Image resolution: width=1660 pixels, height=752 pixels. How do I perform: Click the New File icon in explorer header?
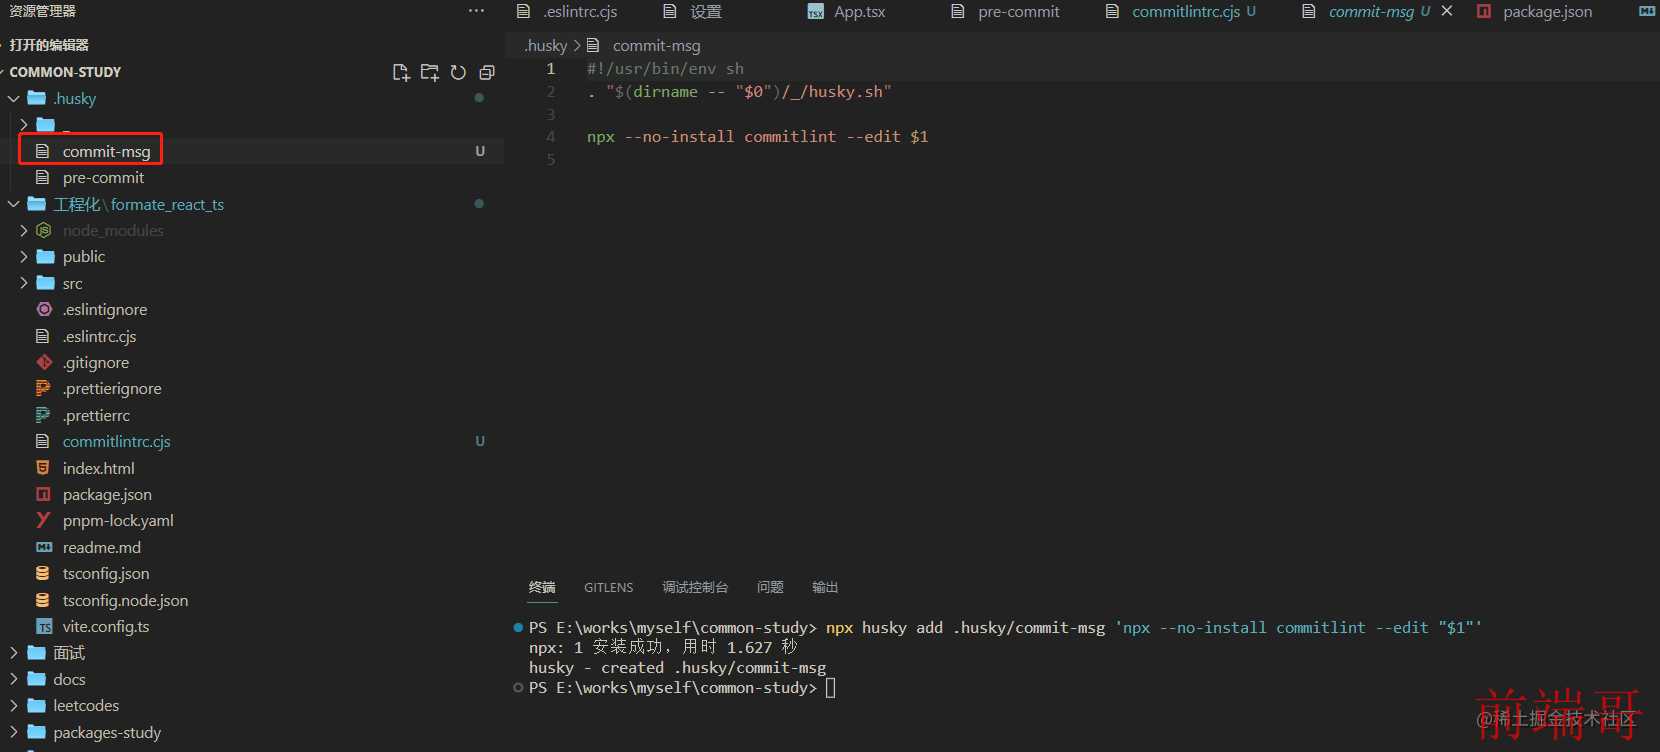(x=401, y=72)
